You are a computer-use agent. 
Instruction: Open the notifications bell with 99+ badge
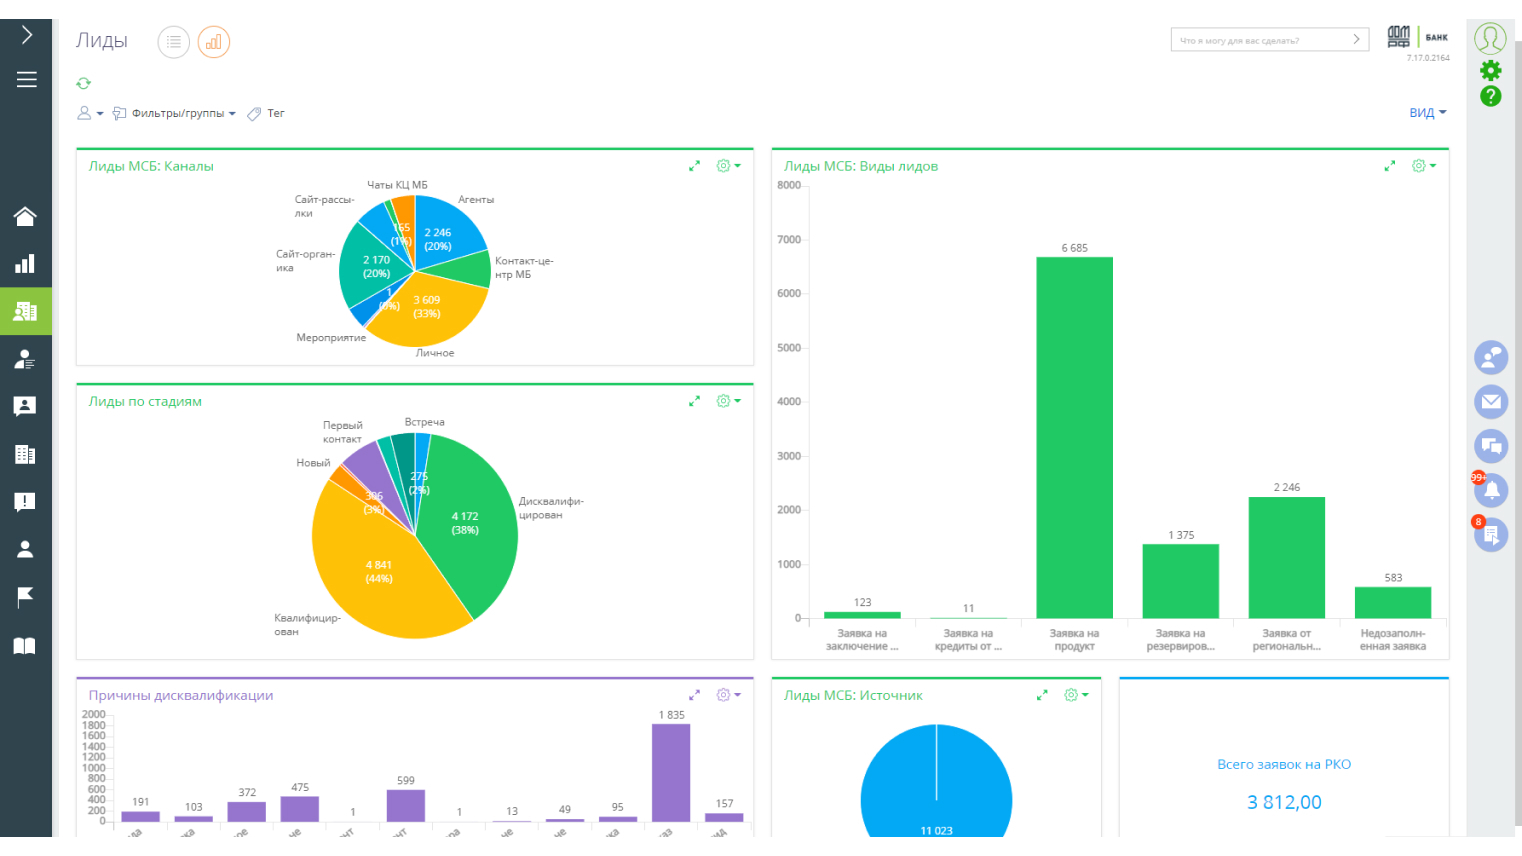click(x=1491, y=490)
